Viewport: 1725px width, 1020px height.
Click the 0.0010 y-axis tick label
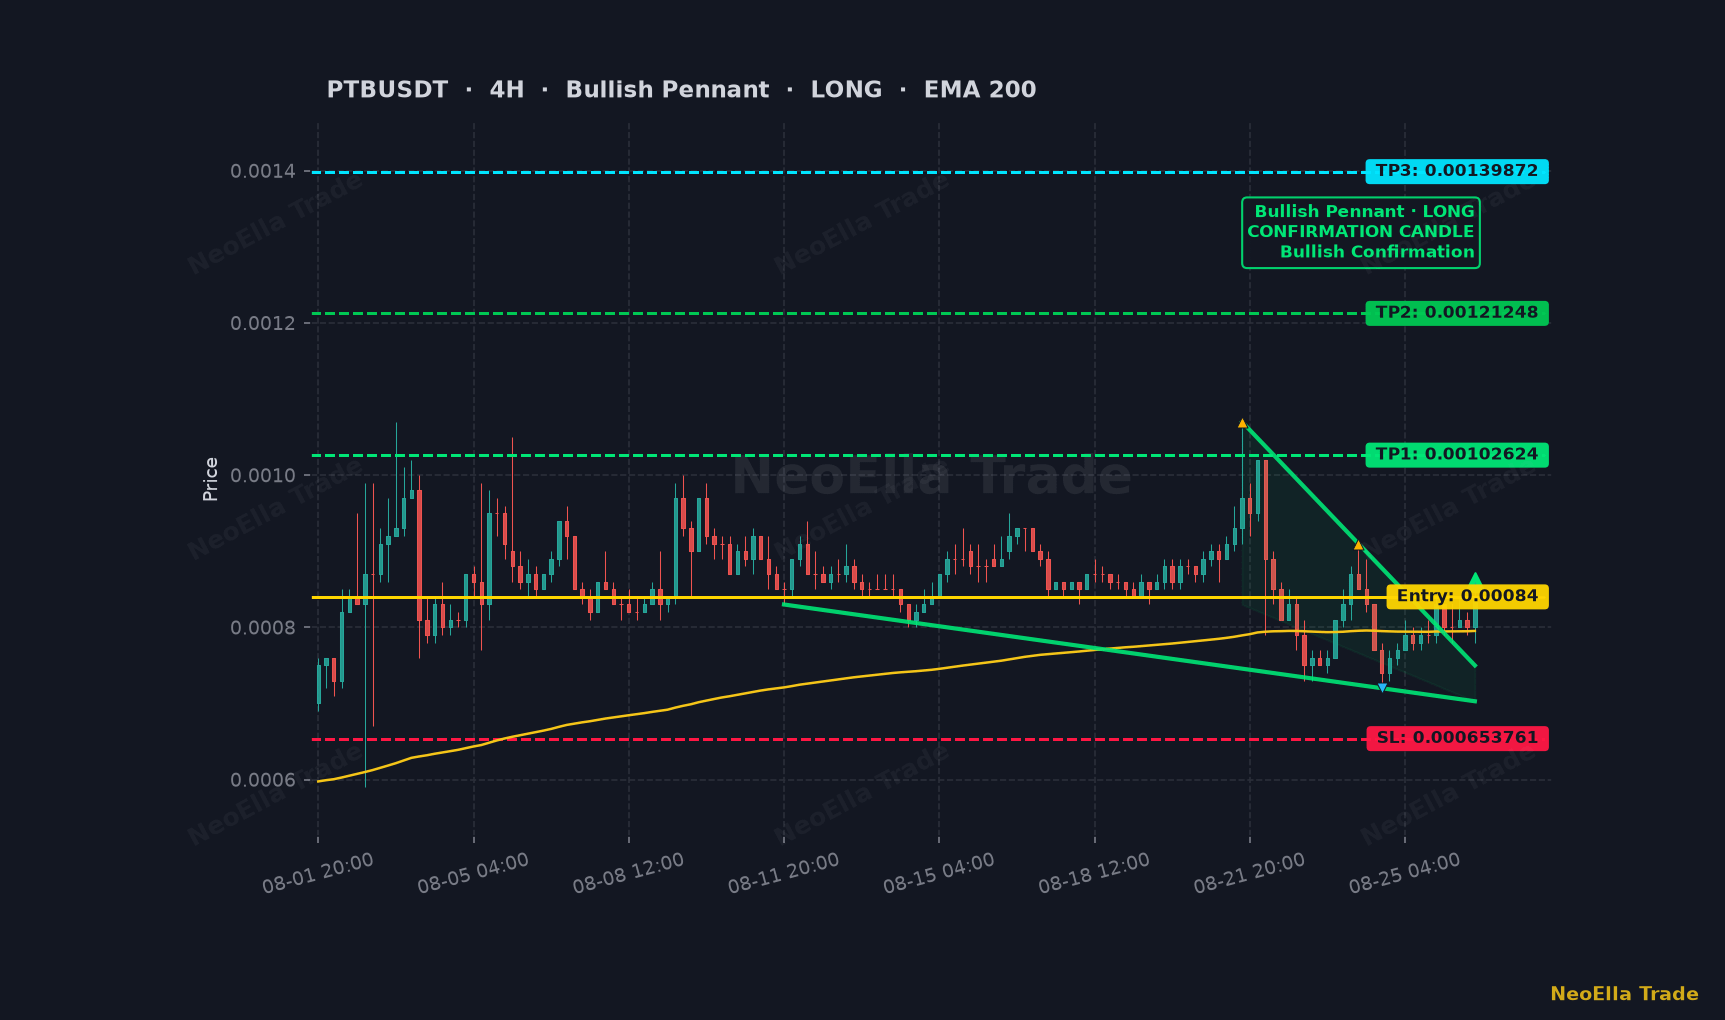[x=263, y=476]
